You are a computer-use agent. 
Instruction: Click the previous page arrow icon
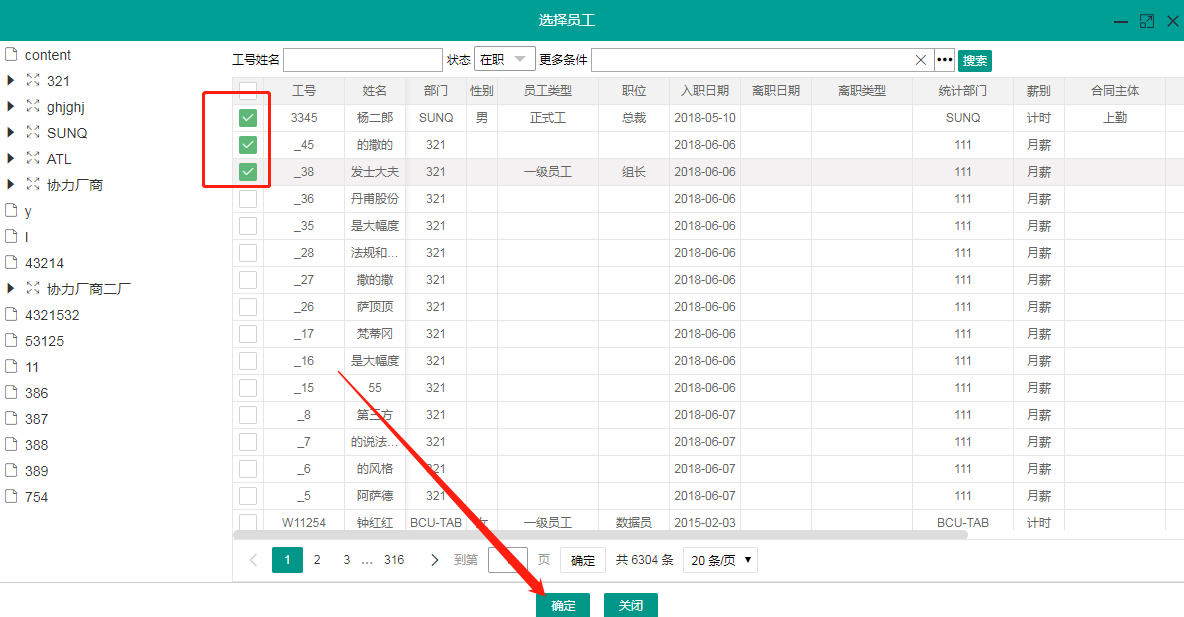tap(253, 560)
